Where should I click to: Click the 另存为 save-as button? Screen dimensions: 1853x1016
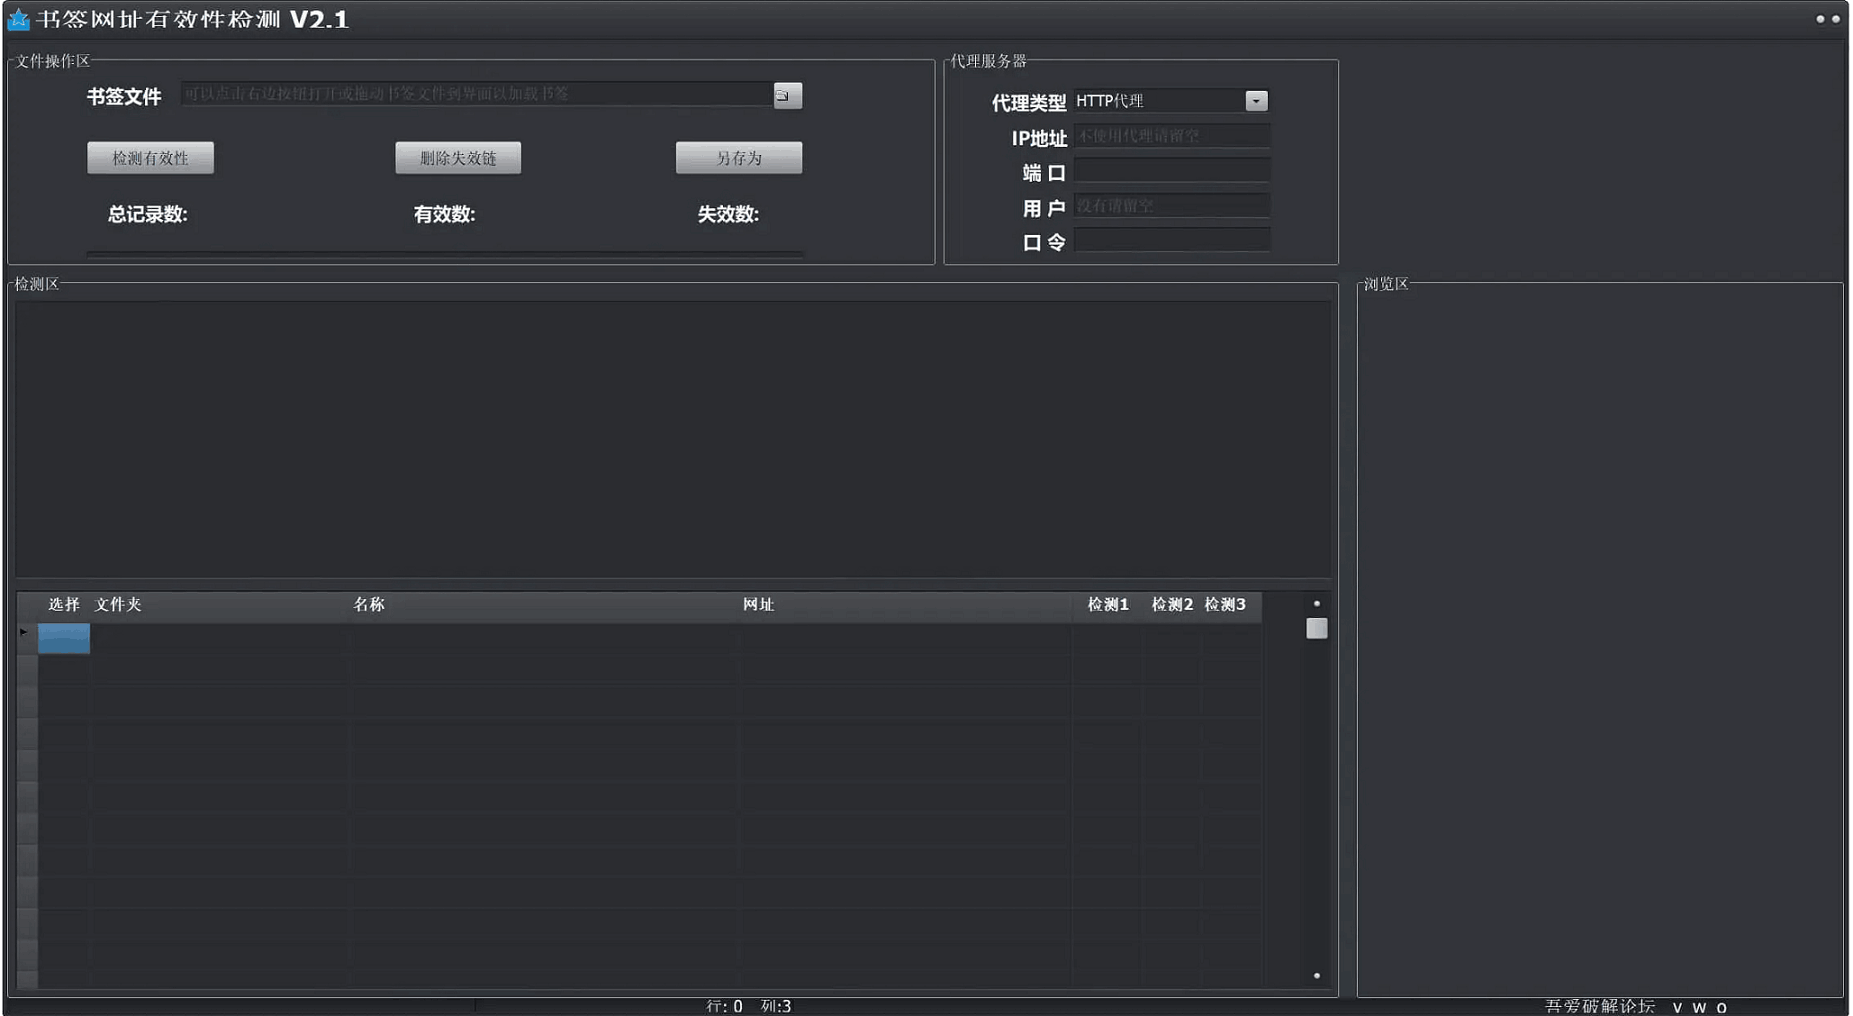[739, 157]
